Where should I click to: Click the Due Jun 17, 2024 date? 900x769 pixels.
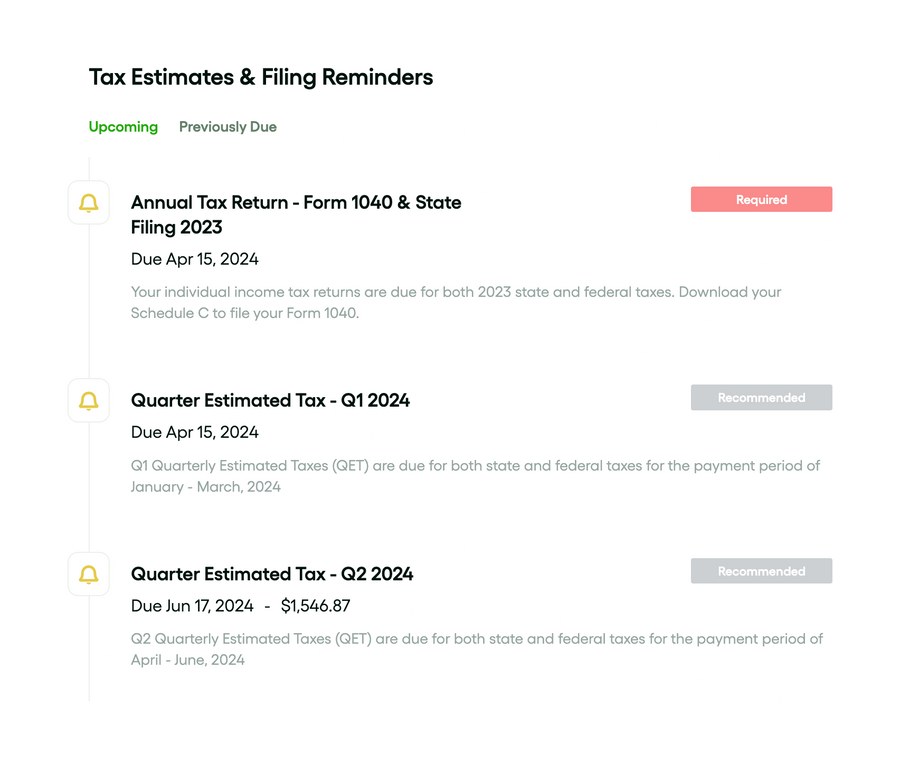pyautogui.click(x=193, y=606)
